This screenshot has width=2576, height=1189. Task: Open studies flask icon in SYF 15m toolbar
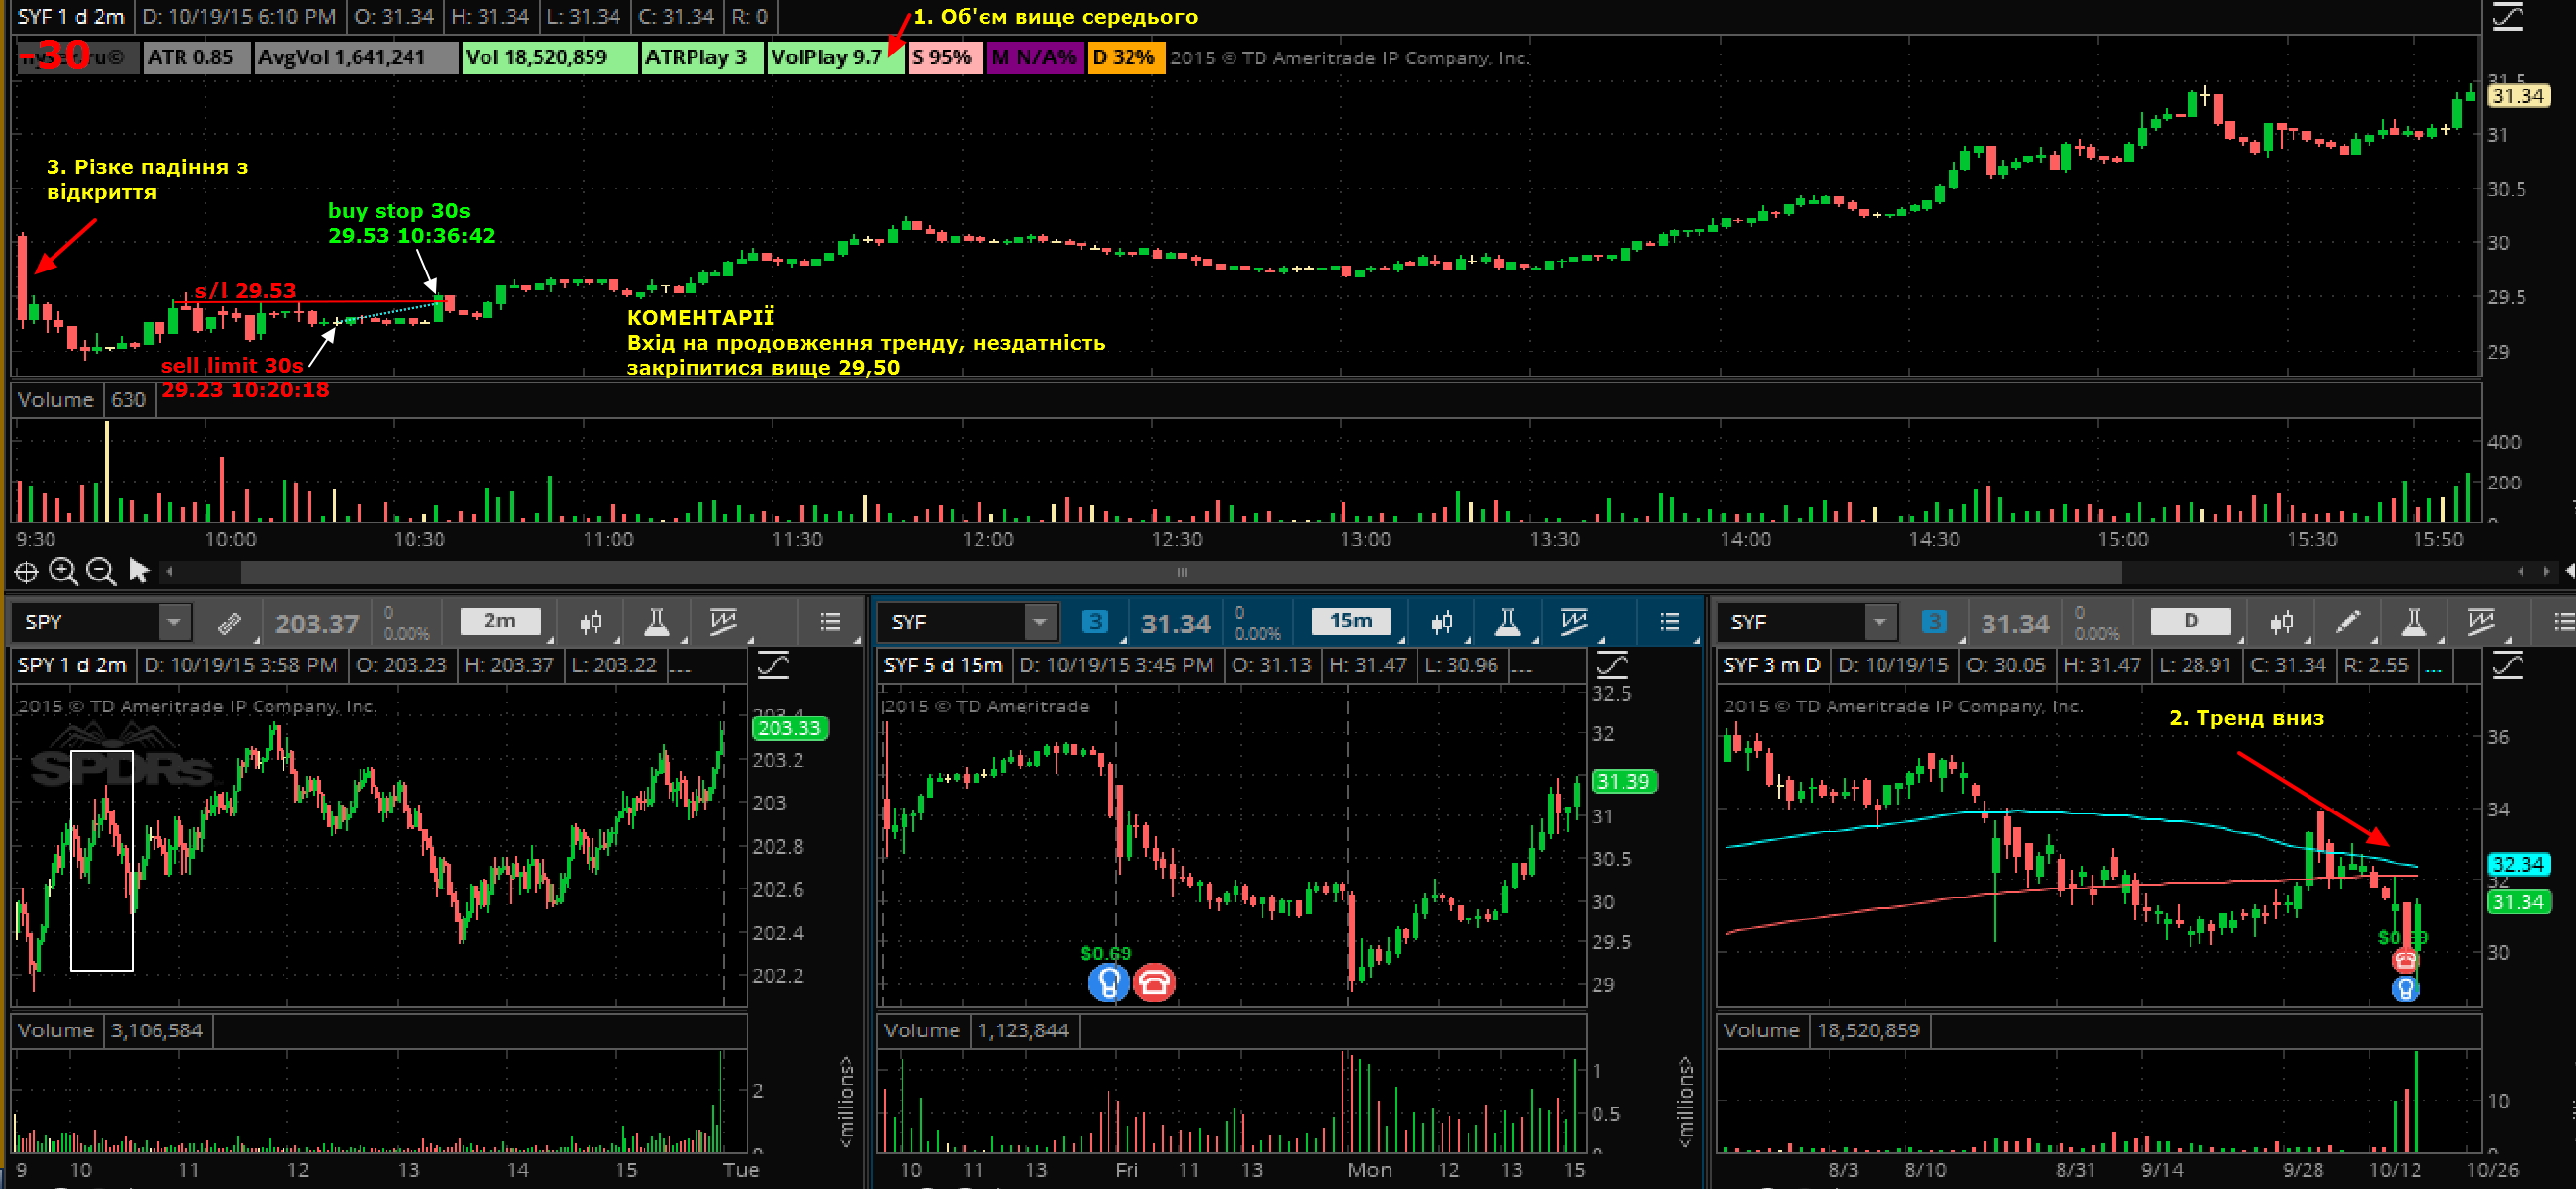(x=1507, y=623)
